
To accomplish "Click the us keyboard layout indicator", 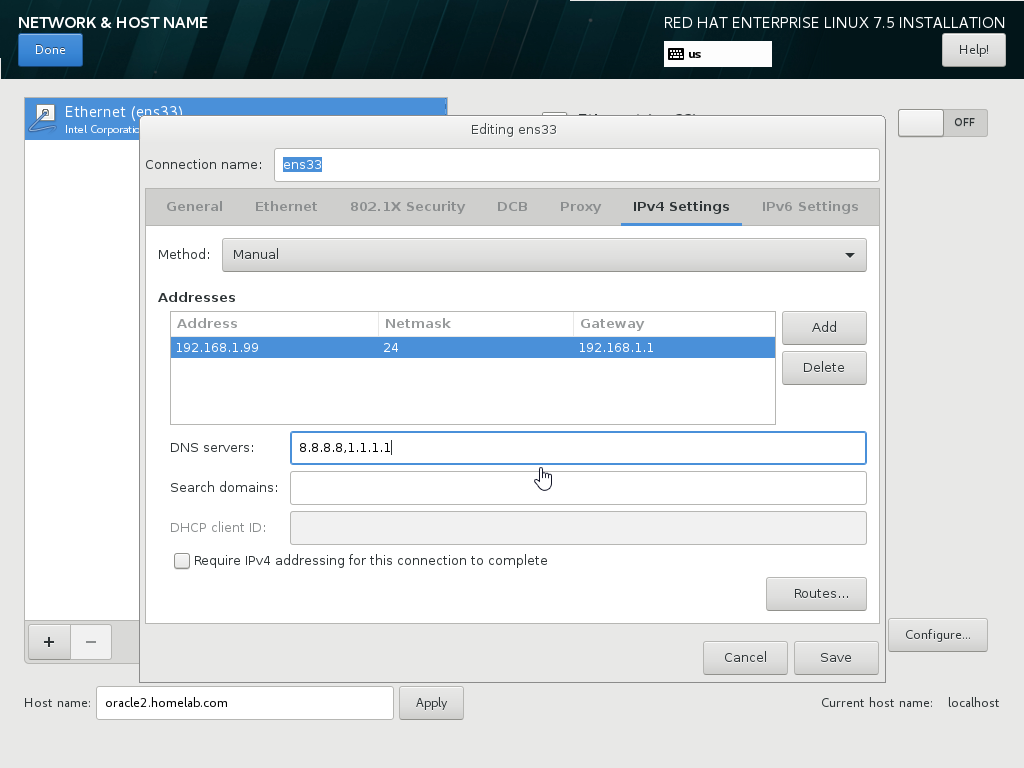I will tap(717, 54).
